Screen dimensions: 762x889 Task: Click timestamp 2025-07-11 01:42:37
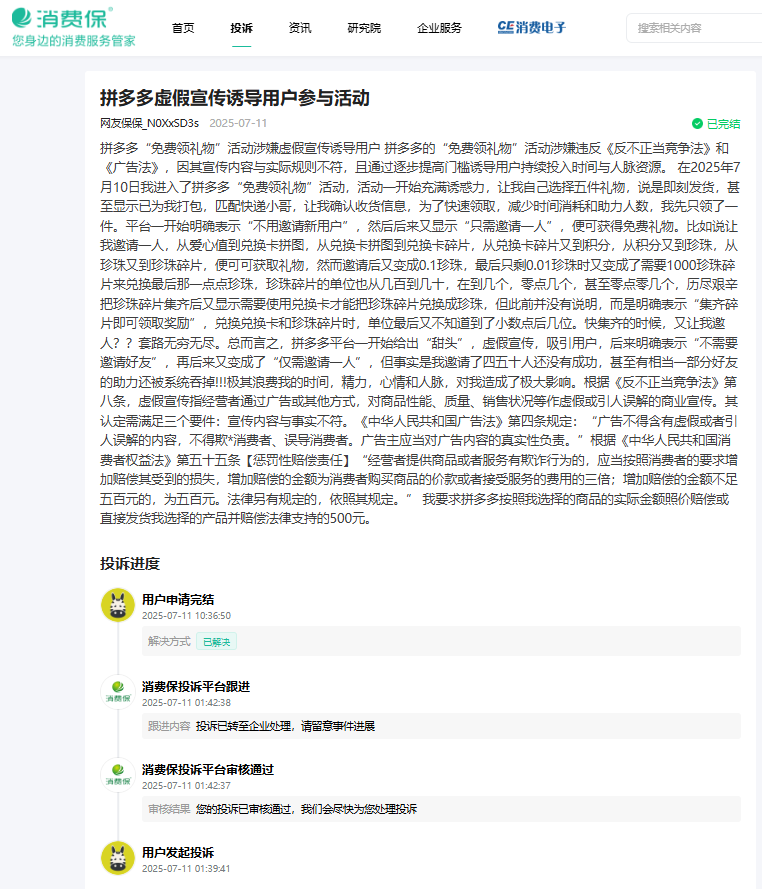tap(187, 786)
